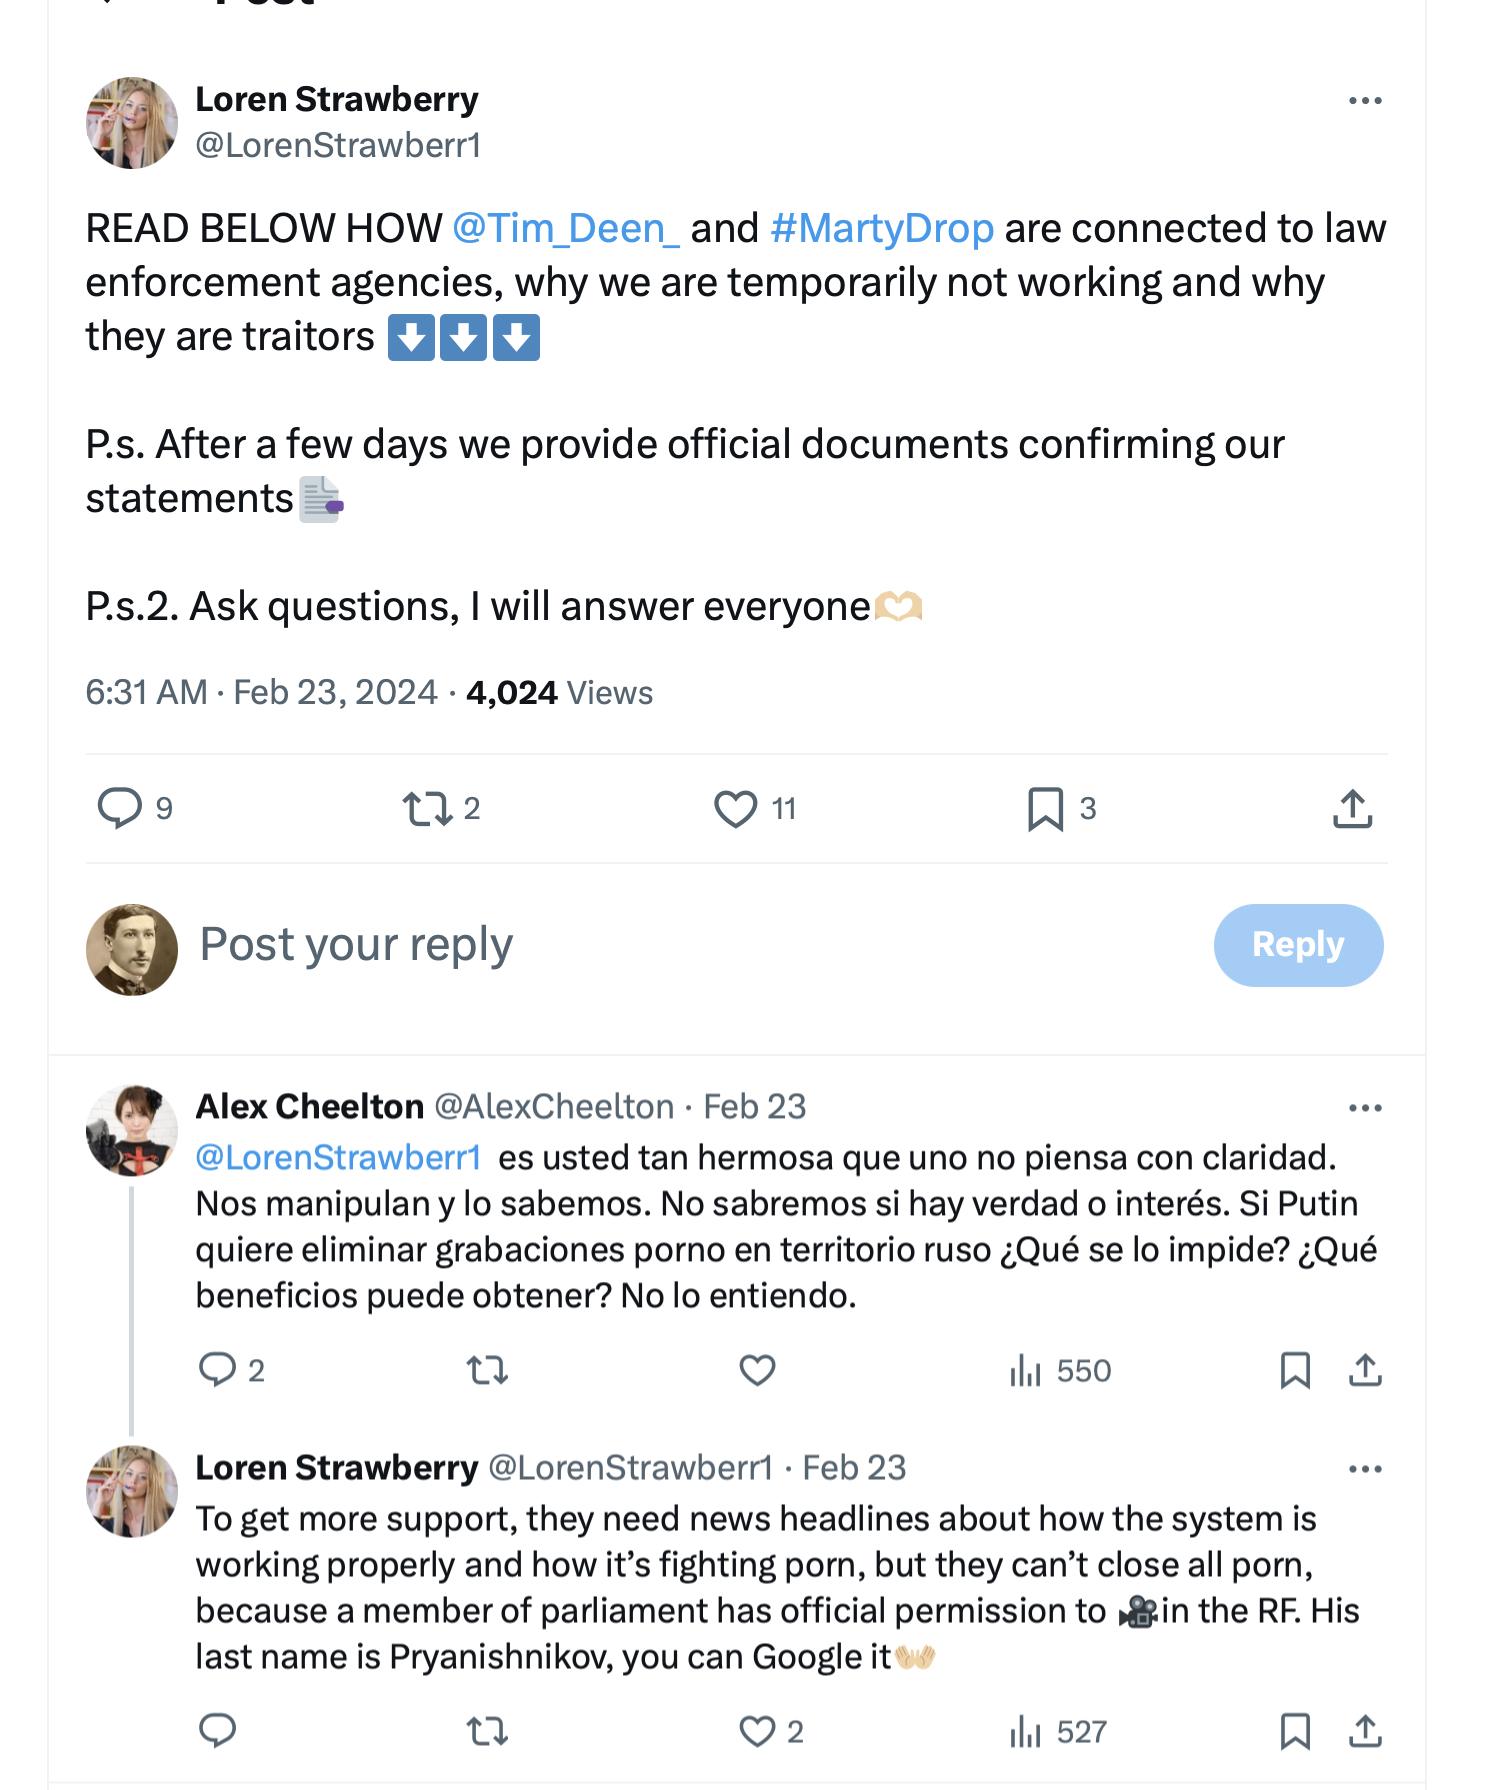Click the @Tim_Deen_ mention link
The height and width of the screenshot is (1790, 1492).
pos(565,228)
